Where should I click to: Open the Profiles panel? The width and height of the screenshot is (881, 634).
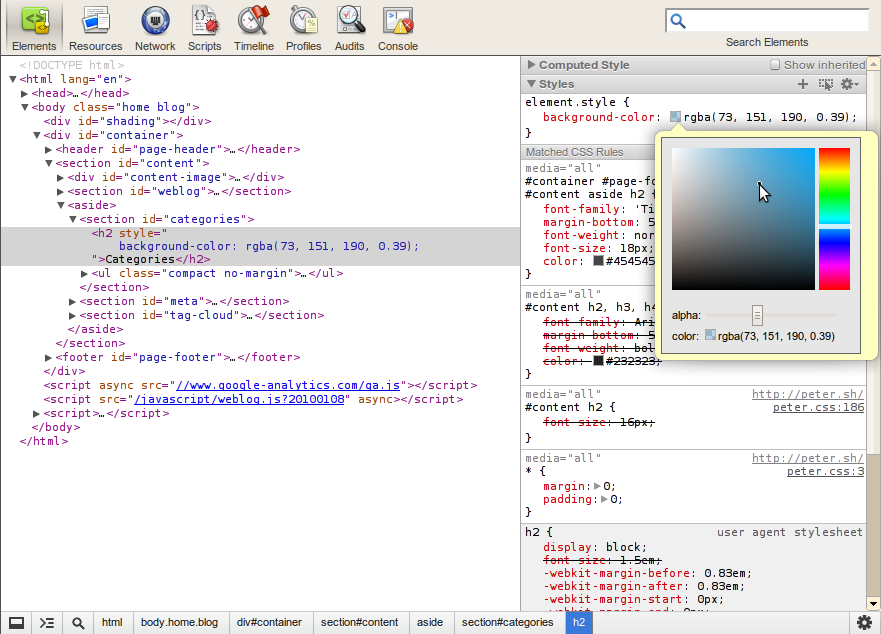pos(303,28)
